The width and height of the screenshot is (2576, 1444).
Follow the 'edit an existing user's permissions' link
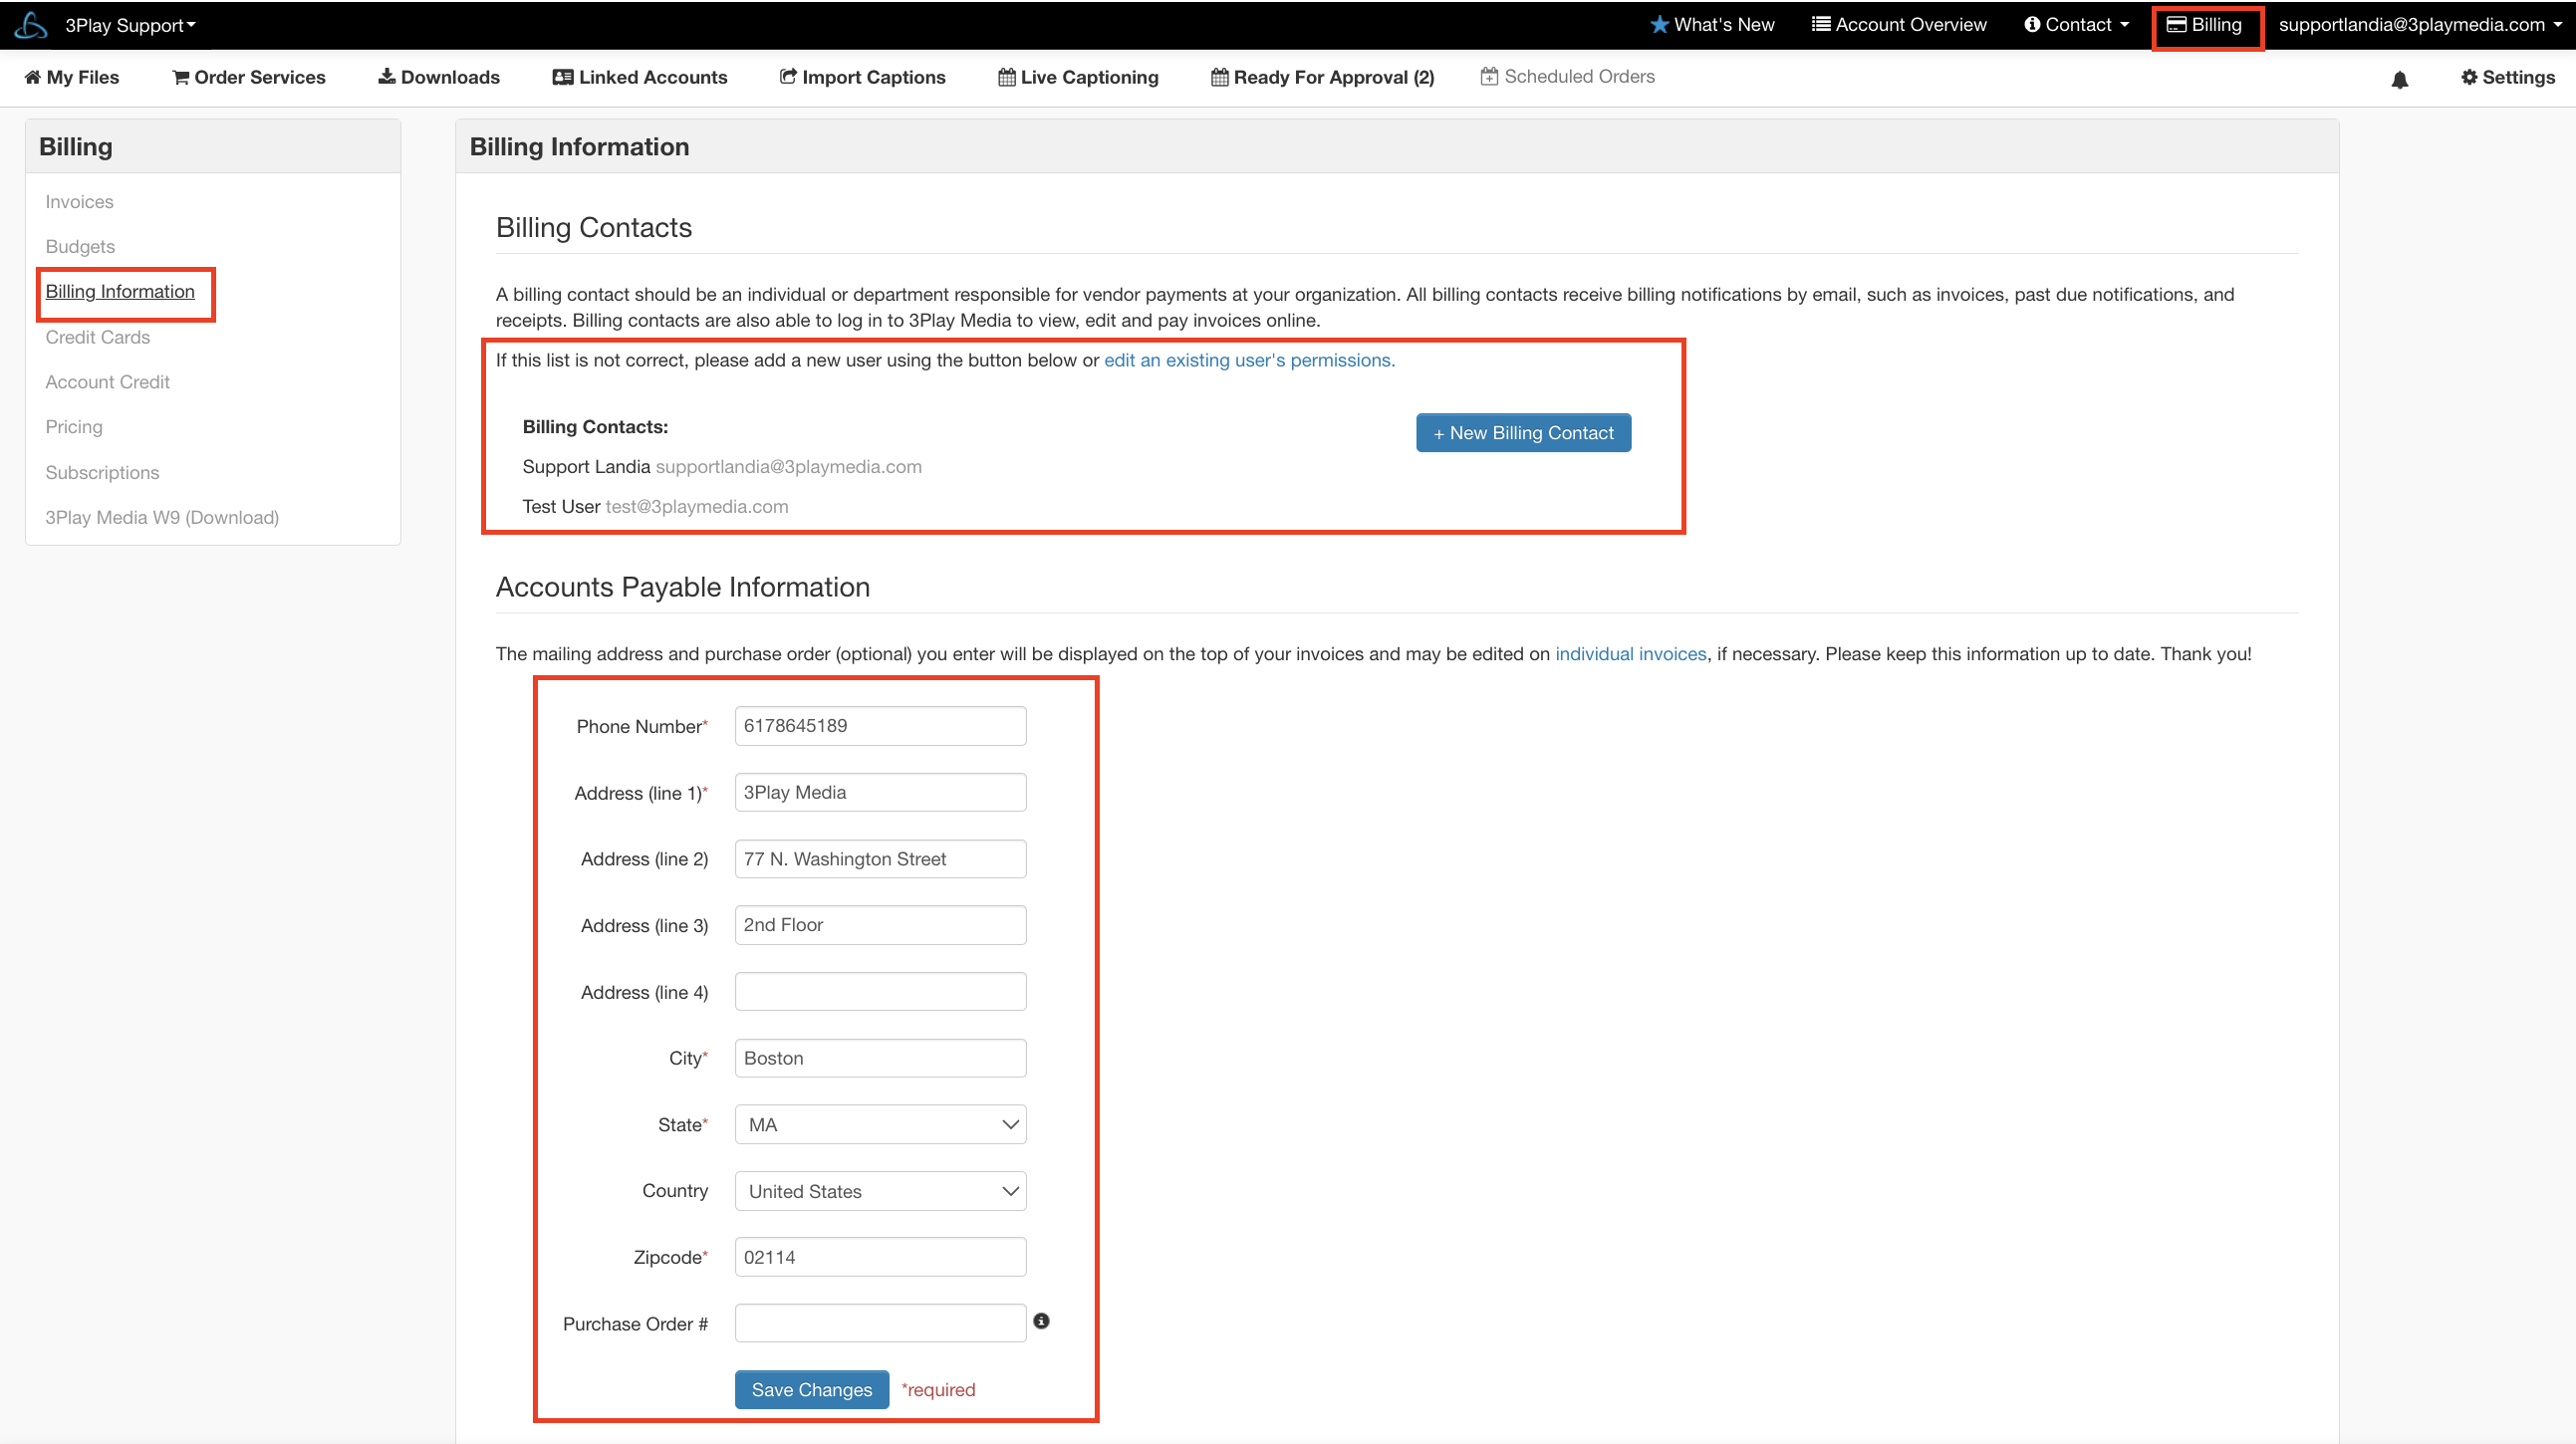coord(1249,360)
